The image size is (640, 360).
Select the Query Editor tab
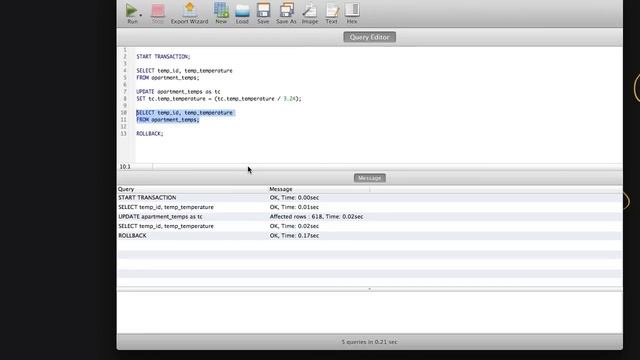pyautogui.click(x=369, y=37)
